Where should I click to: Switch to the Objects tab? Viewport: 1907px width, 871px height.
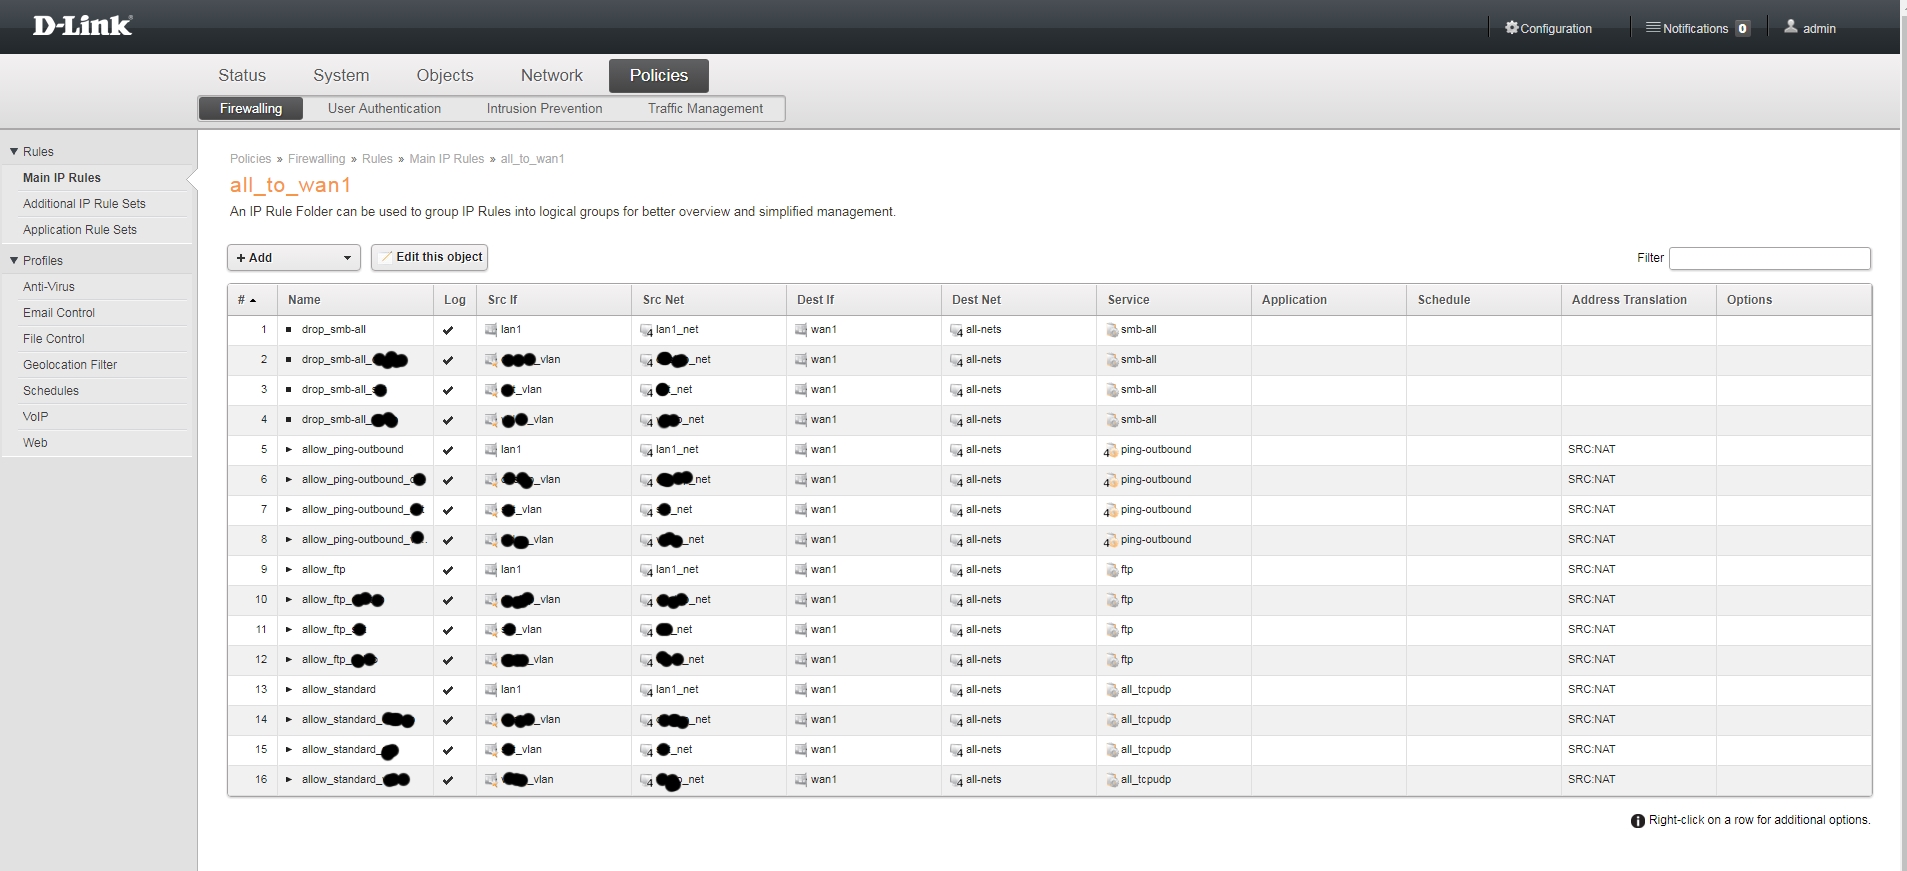tap(445, 75)
